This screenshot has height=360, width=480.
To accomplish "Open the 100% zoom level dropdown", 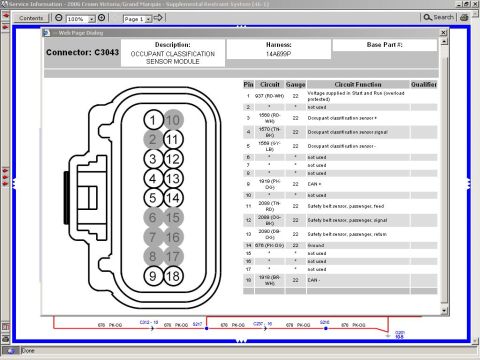I will point(91,19).
